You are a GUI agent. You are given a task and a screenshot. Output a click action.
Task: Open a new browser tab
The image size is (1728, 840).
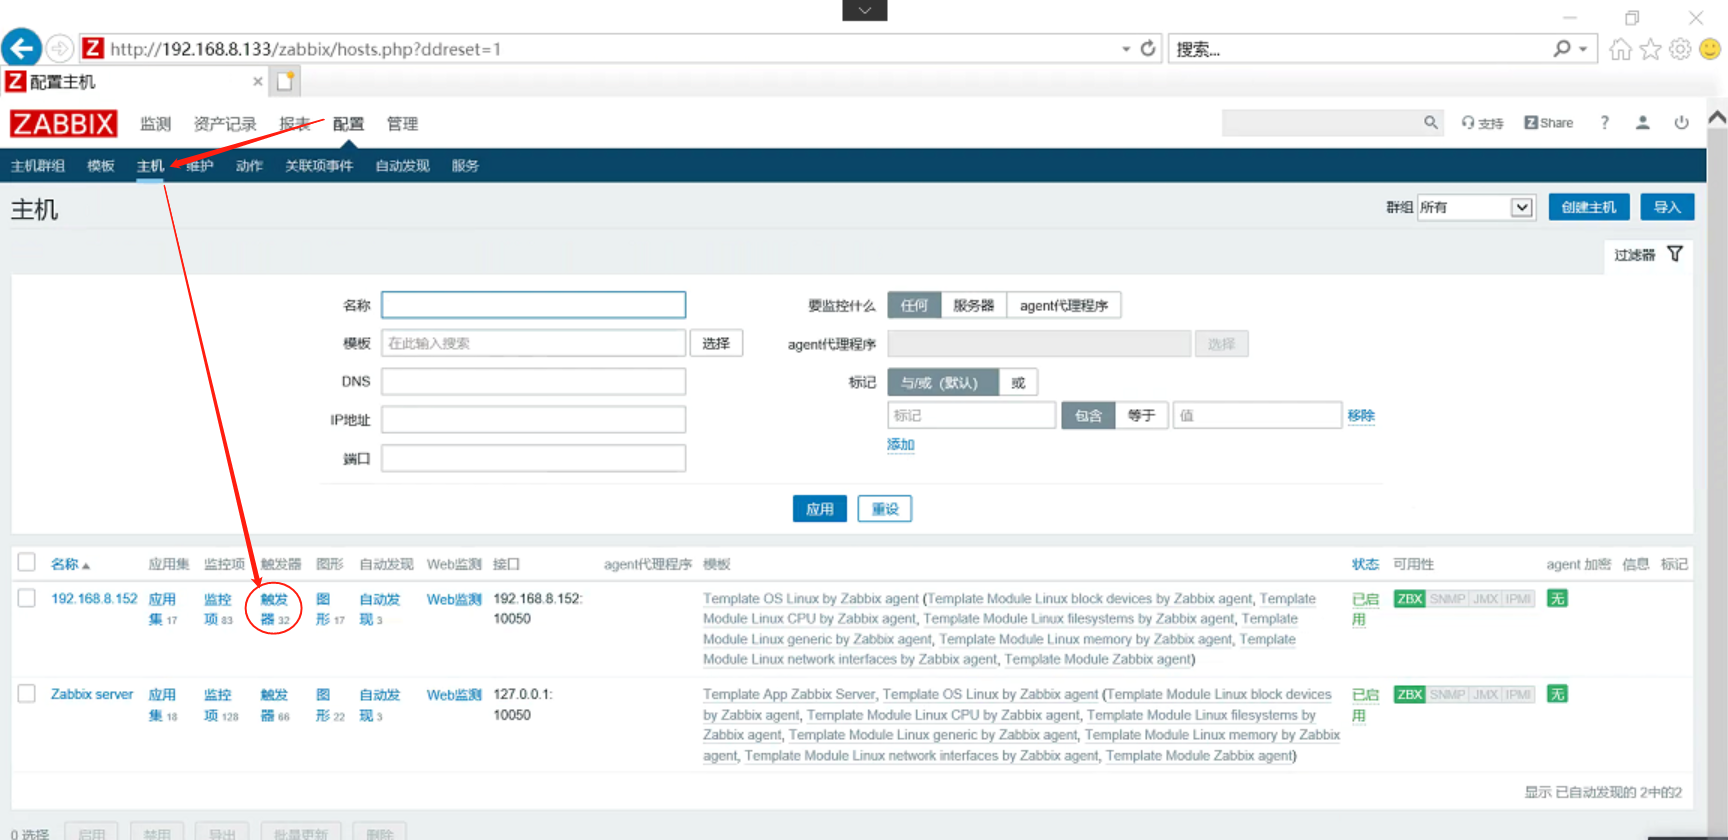point(286,81)
